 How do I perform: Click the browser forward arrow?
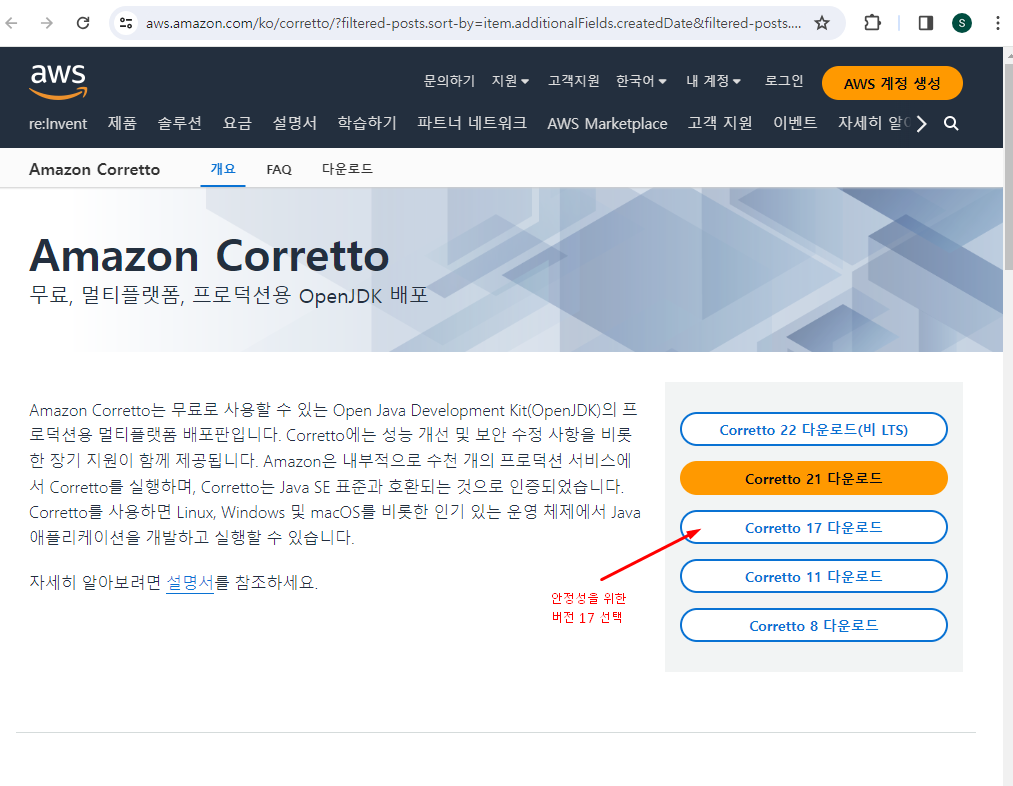[x=47, y=23]
